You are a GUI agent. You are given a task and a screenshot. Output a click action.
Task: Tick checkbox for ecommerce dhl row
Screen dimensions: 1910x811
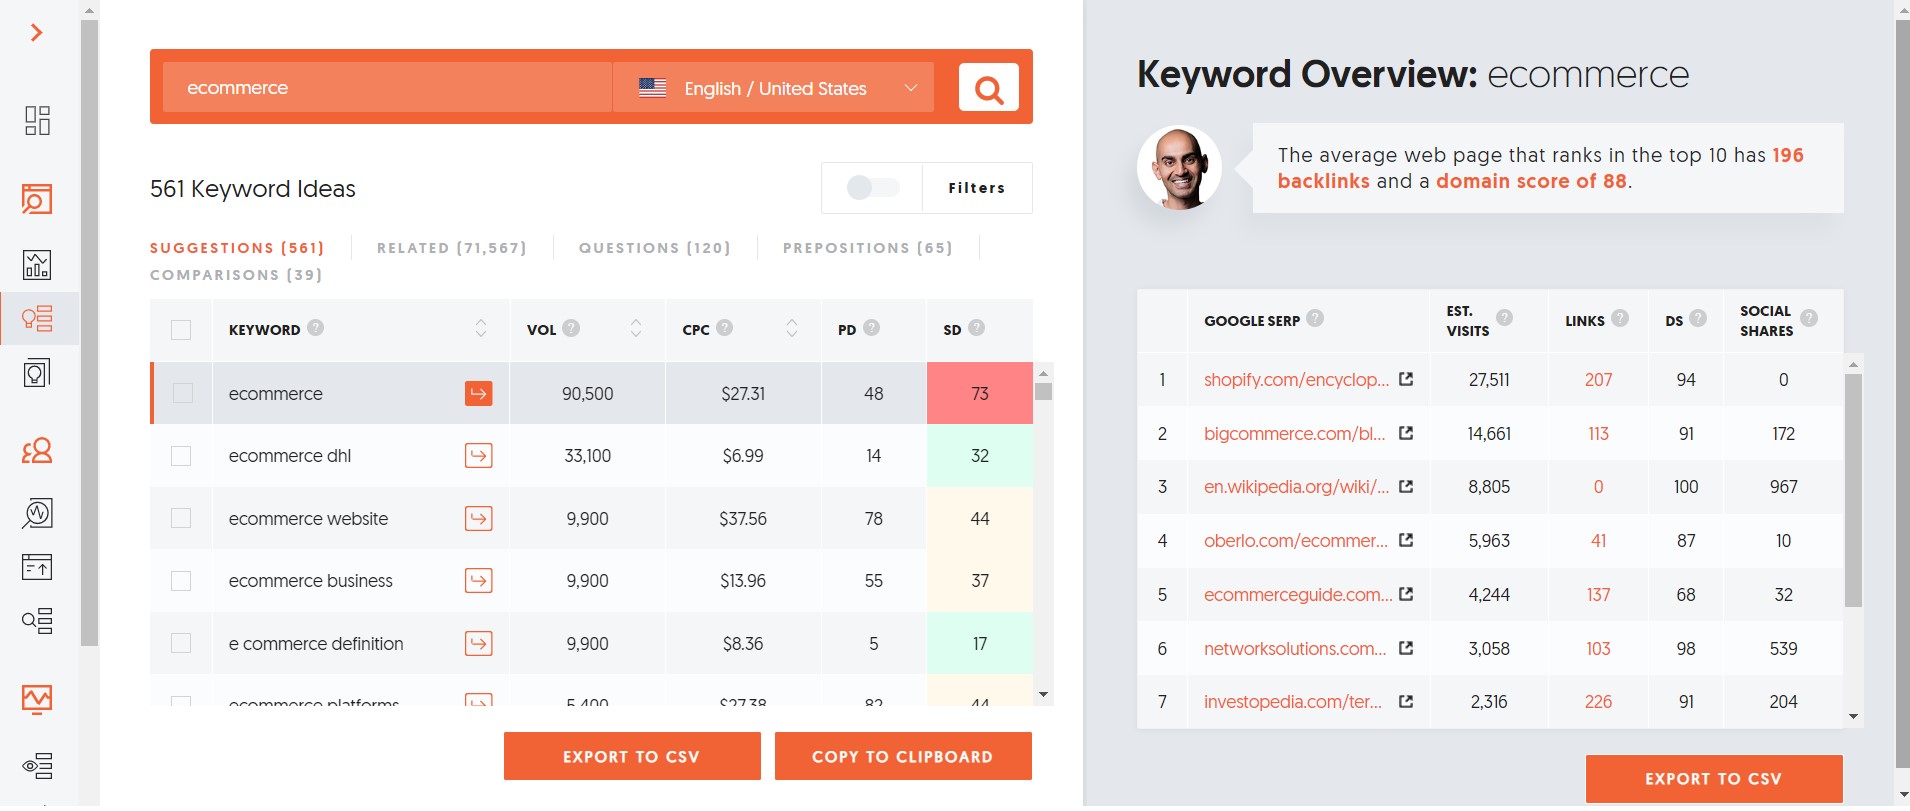coord(181,456)
